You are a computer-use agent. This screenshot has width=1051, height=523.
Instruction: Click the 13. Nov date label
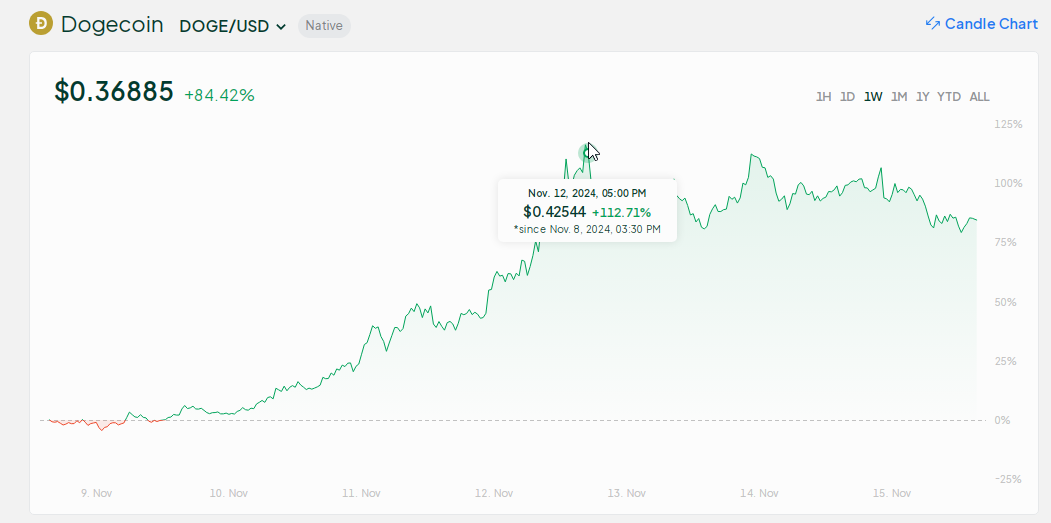tap(626, 493)
